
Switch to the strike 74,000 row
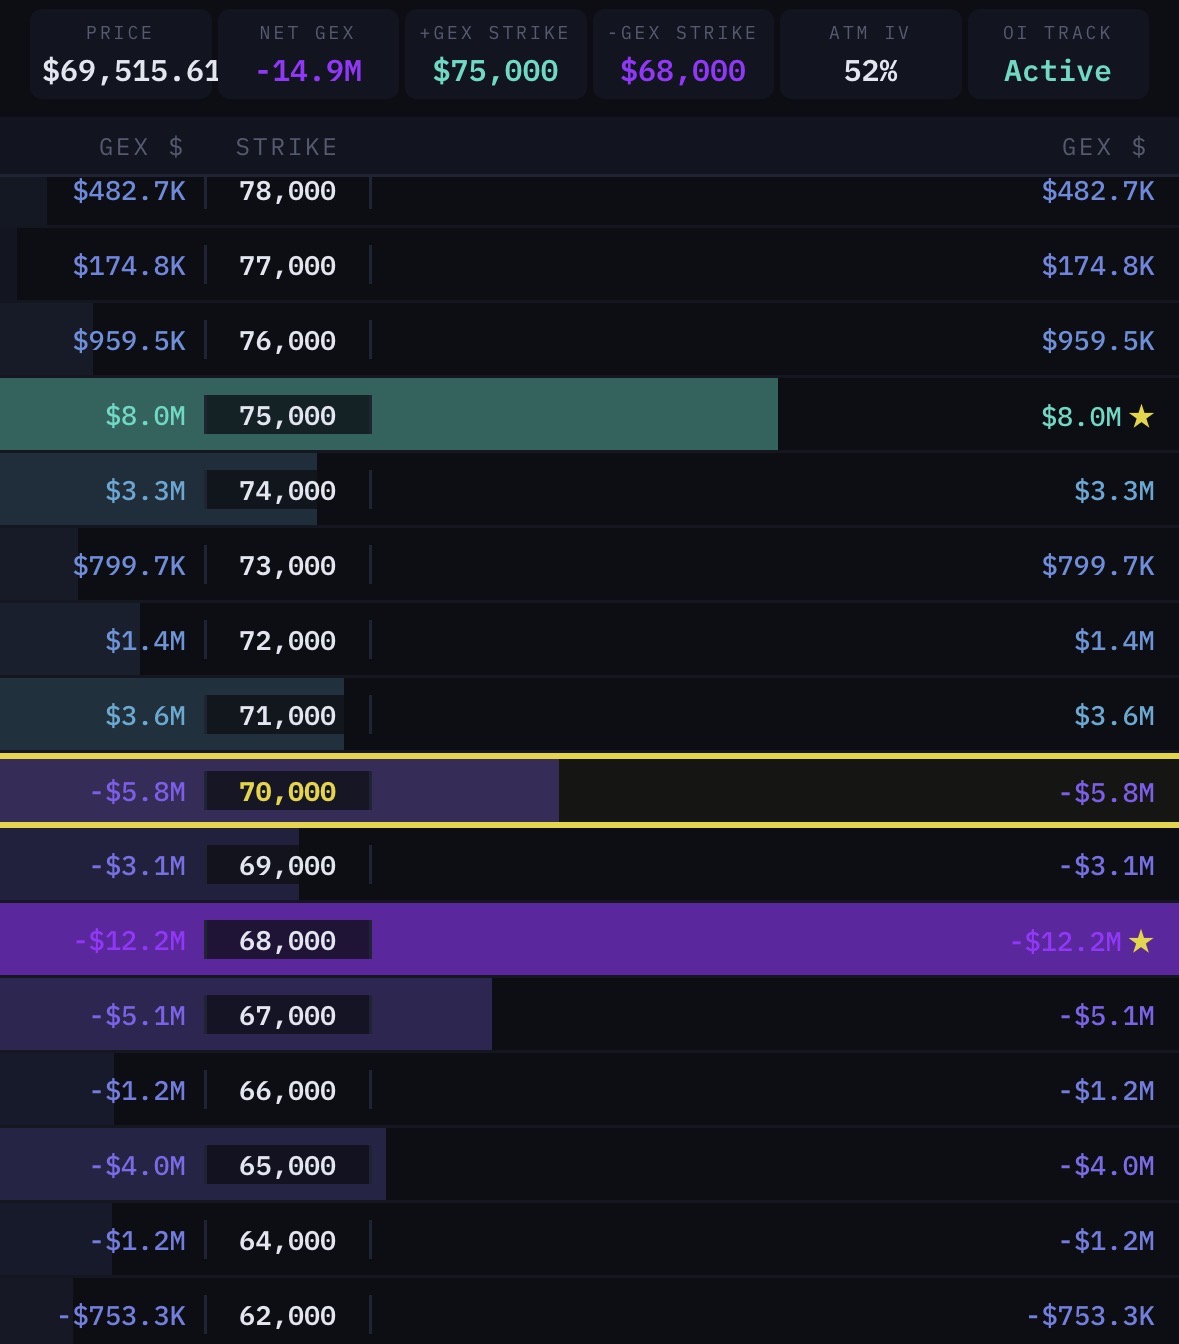(x=589, y=490)
